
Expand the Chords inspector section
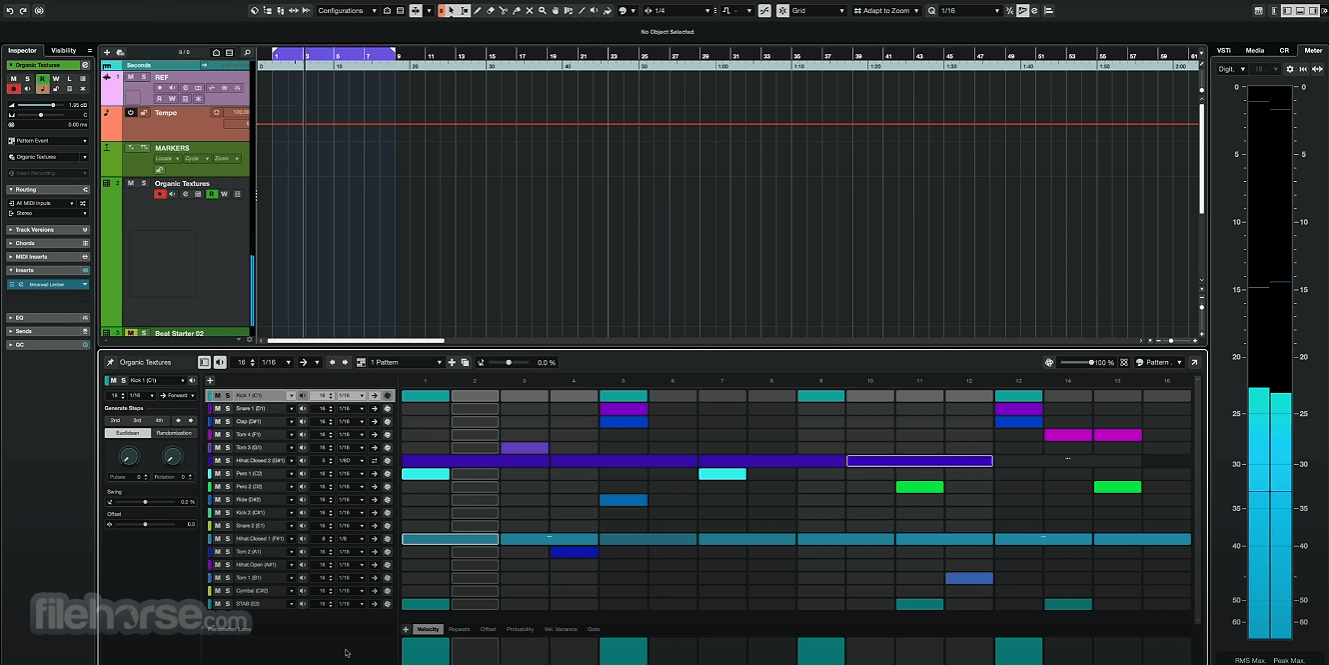(x=48, y=243)
